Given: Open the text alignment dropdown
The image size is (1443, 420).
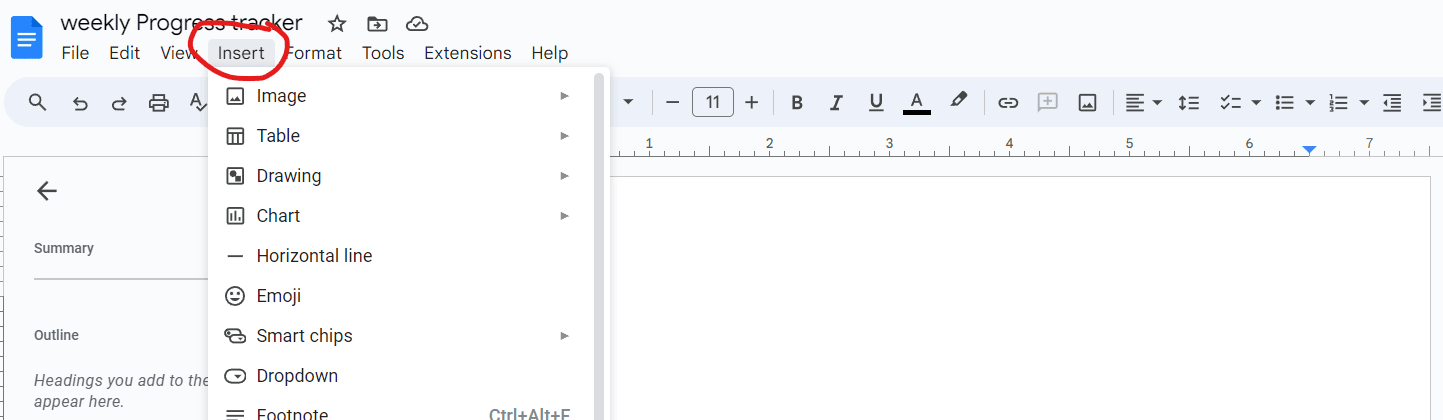Looking at the screenshot, I should tap(1143, 102).
